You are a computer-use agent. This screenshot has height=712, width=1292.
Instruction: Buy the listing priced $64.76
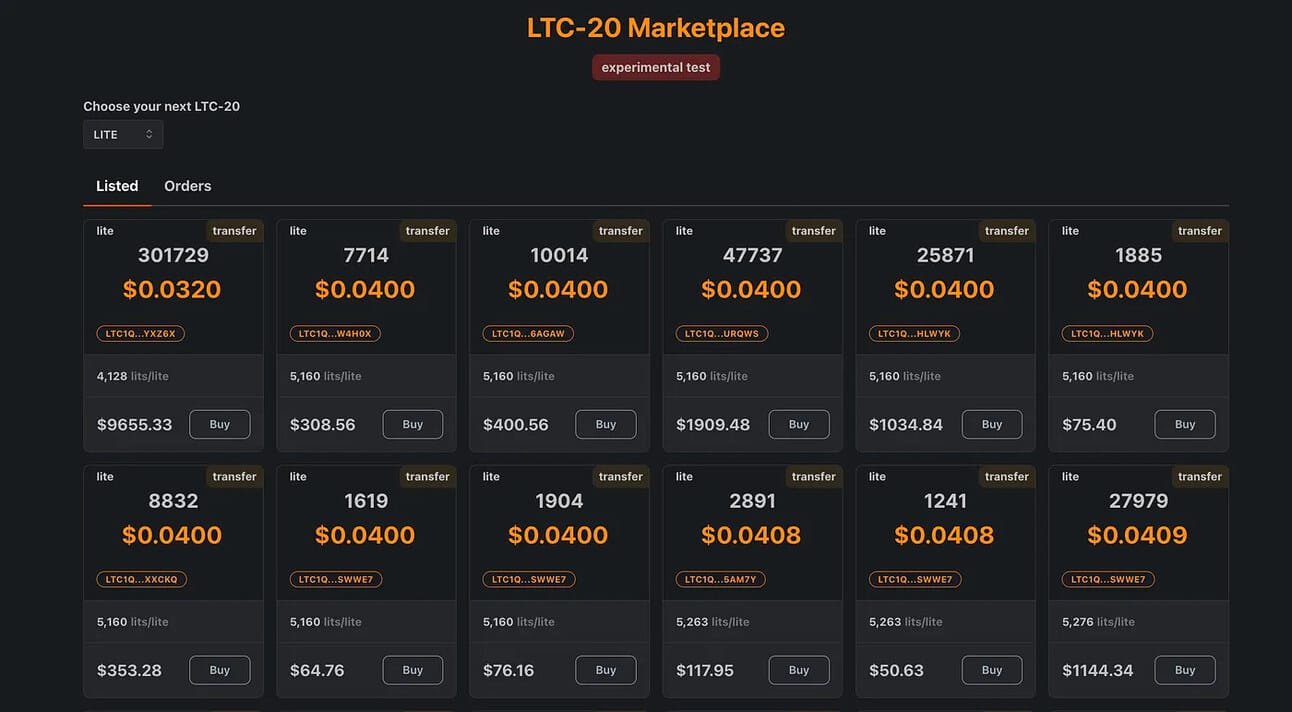pyautogui.click(x=413, y=670)
